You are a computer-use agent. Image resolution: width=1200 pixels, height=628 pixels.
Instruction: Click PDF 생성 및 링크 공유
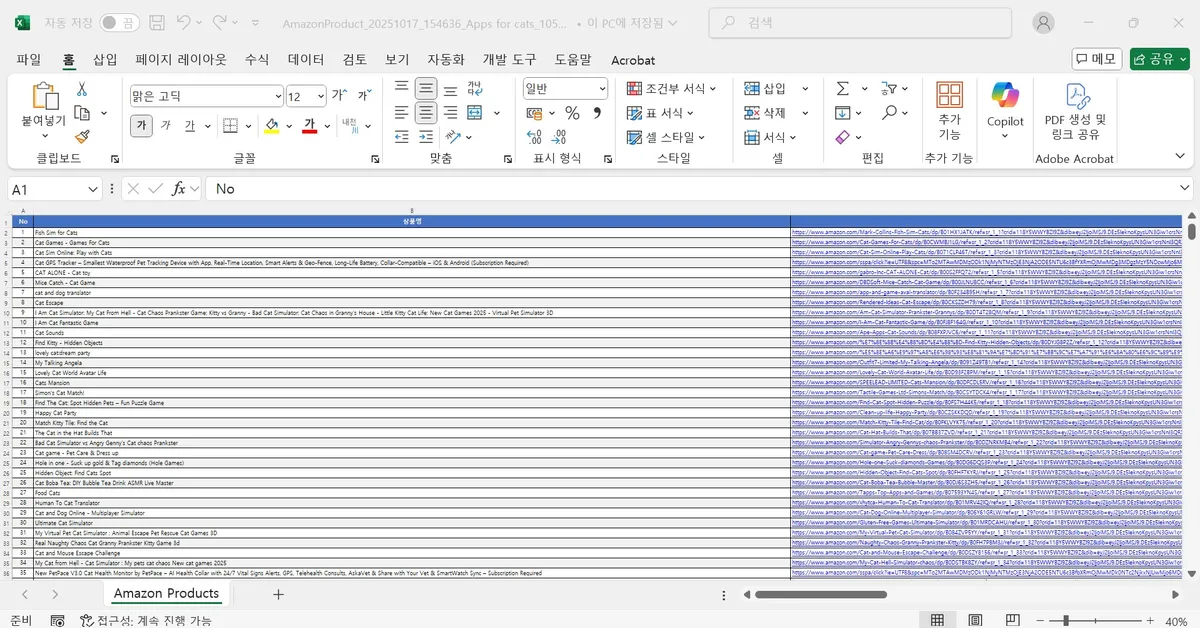pos(1075,111)
